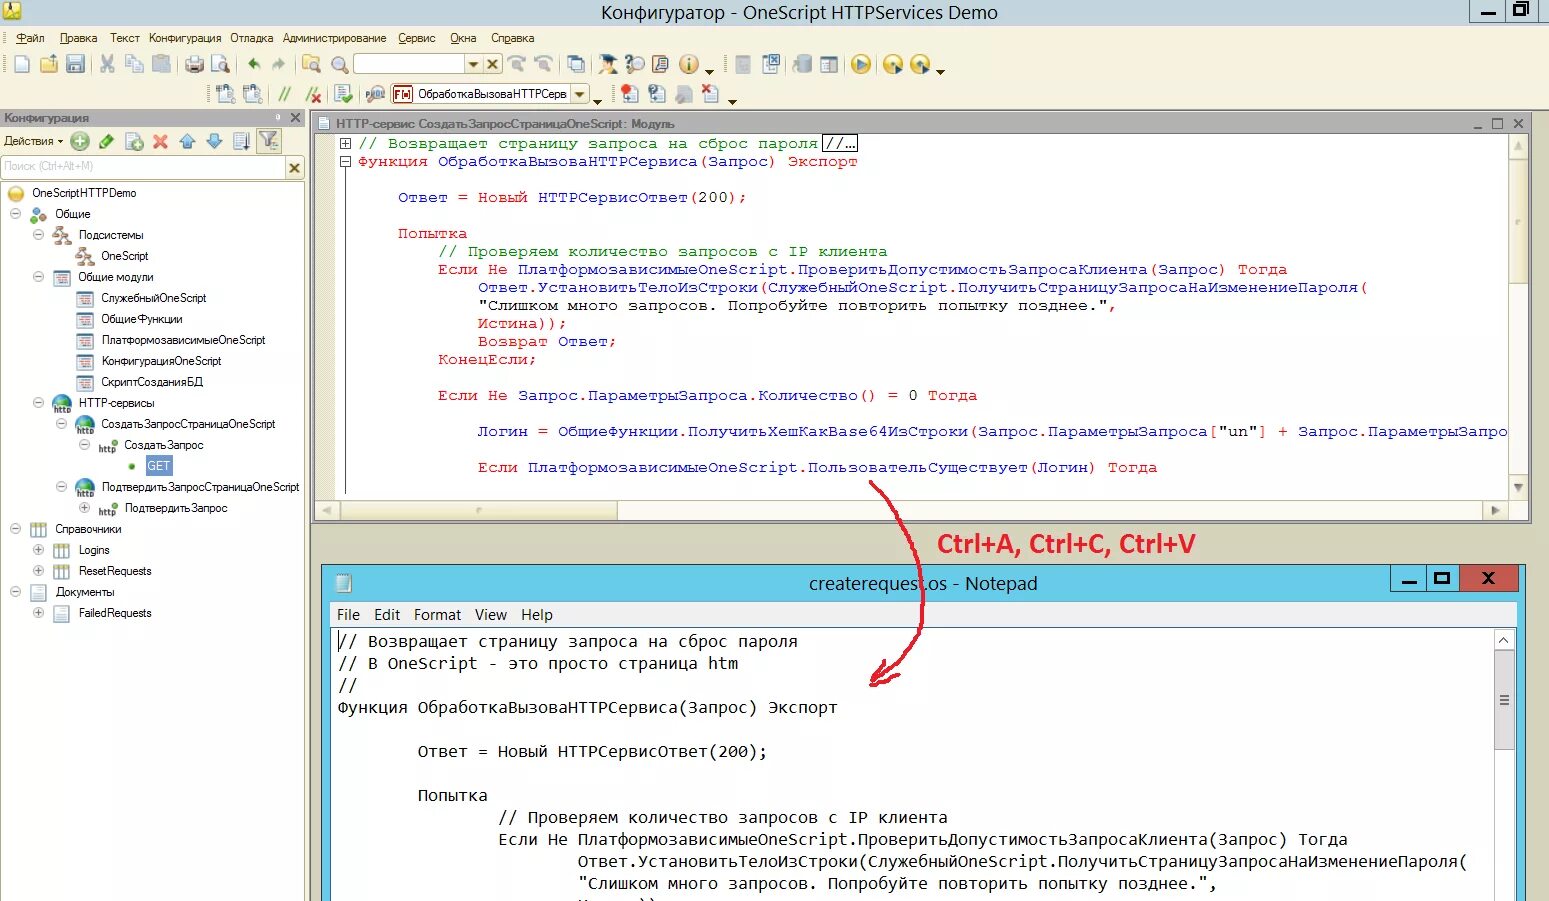Screen dimensions: 1549x901
Task: Select the ПлатформозависимыеOneScript module
Action: click(183, 340)
